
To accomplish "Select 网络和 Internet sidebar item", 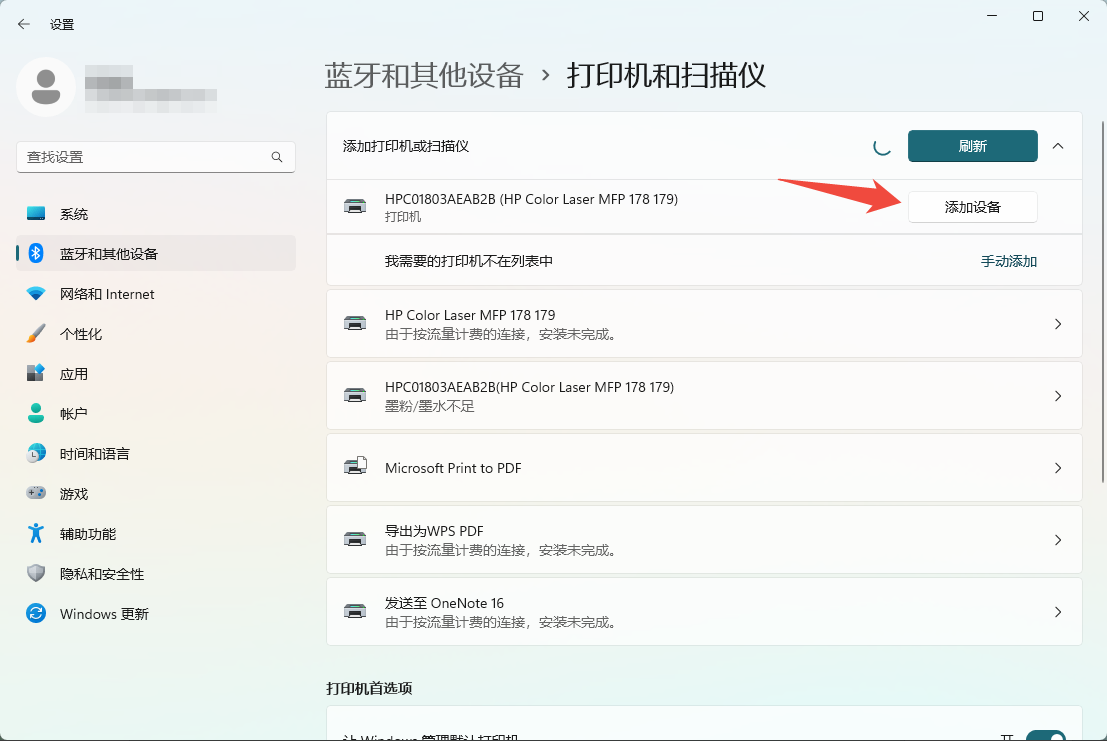I will (107, 294).
